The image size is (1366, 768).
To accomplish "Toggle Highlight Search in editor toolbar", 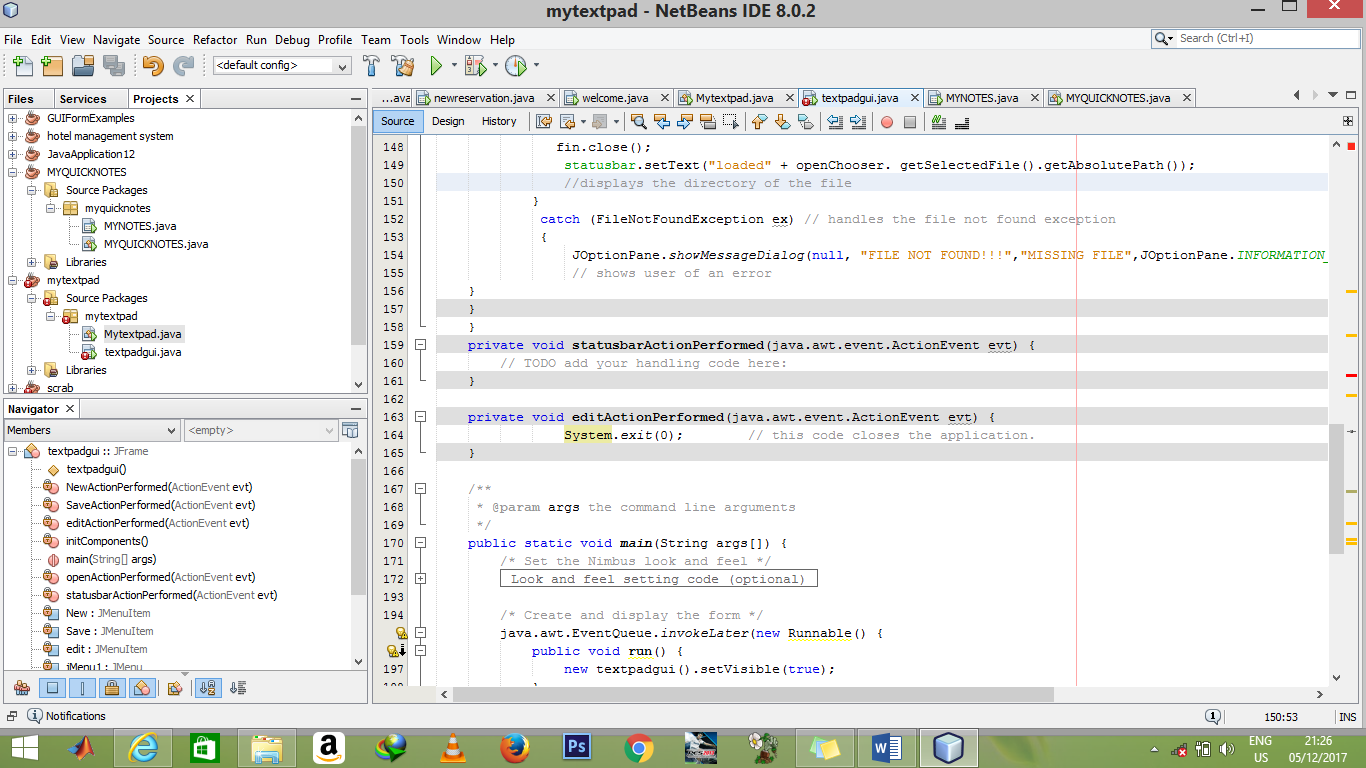I will 708,122.
